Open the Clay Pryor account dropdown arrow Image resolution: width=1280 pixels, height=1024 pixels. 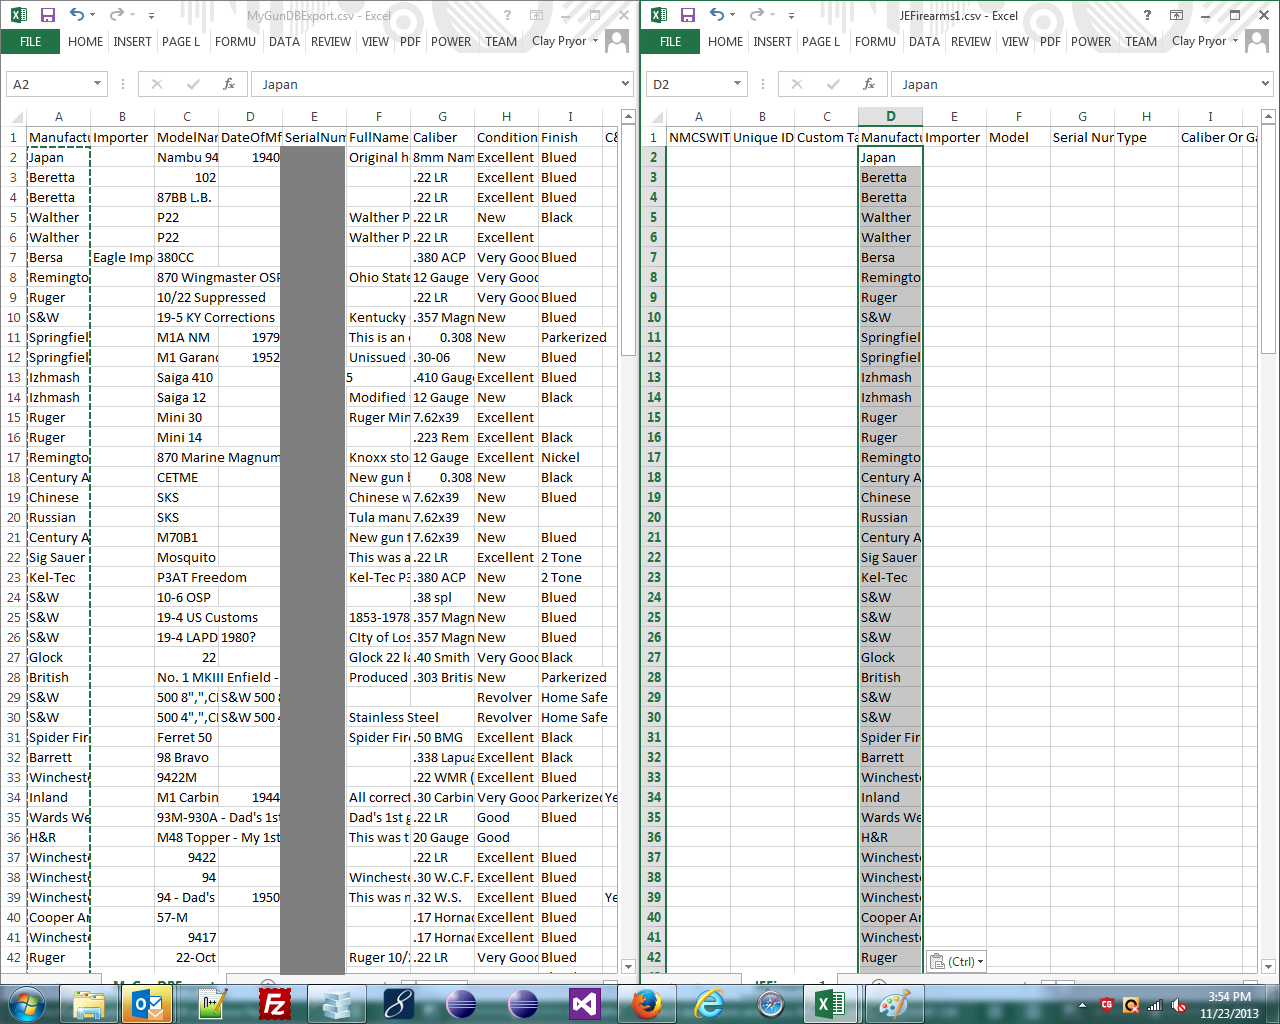click(x=594, y=41)
